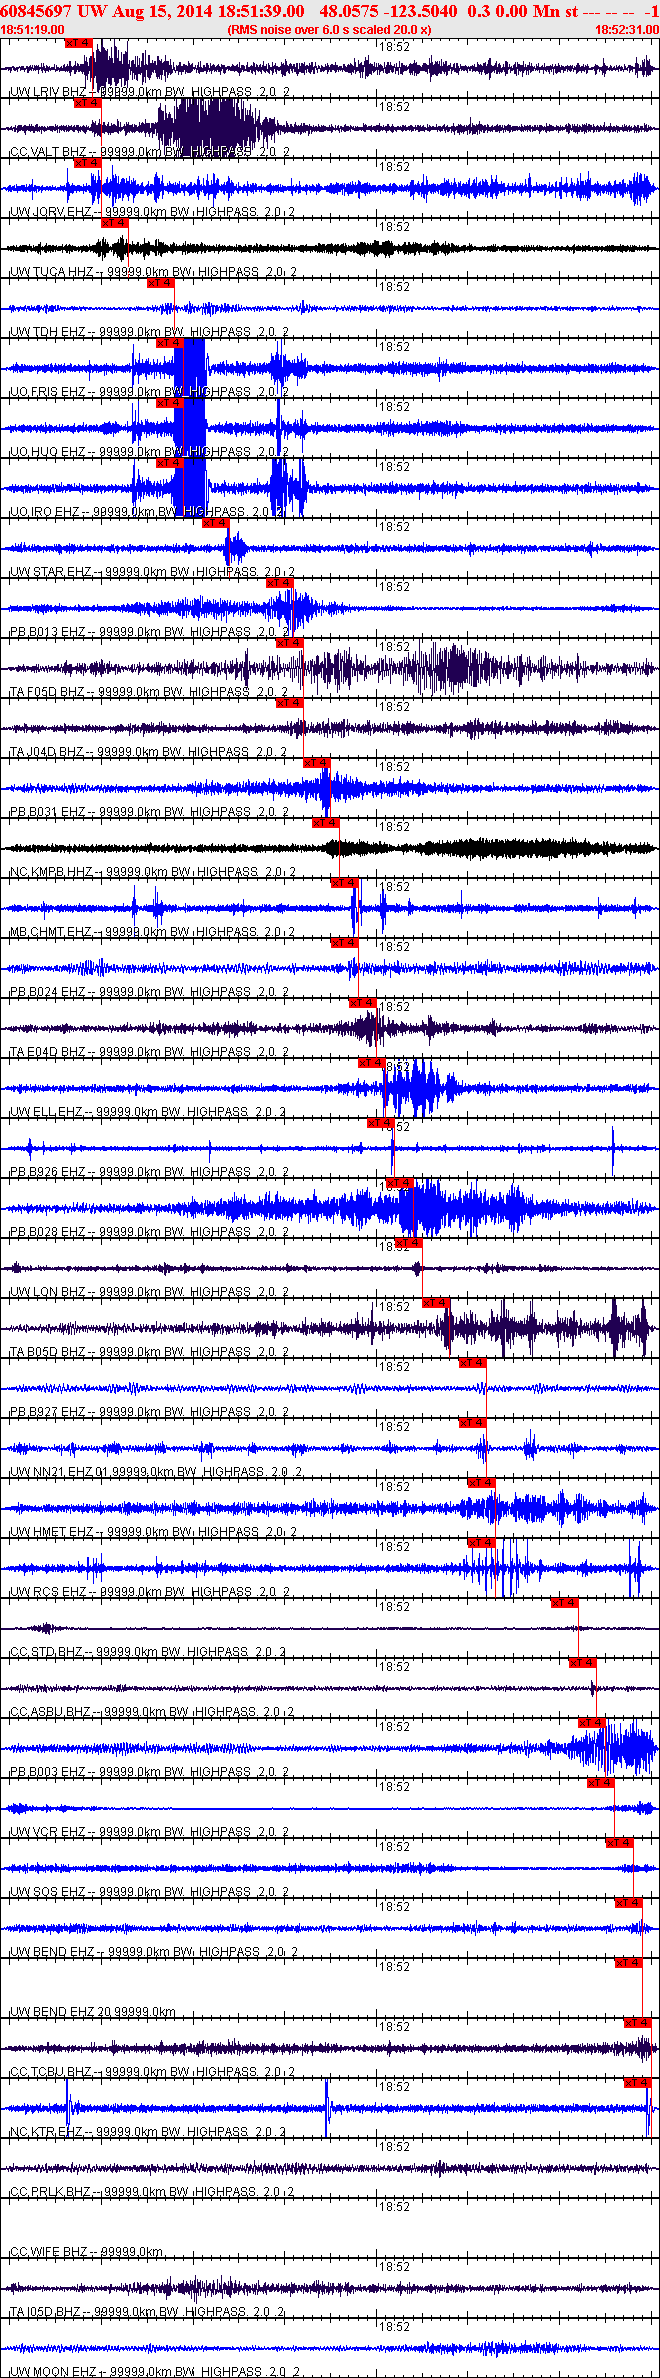
Task: Select the 'PB B024 EHZ' station label
Action: coord(48,992)
